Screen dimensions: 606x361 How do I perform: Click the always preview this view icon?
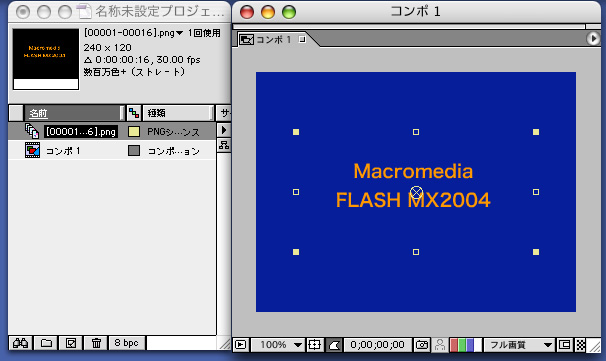(x=240, y=345)
